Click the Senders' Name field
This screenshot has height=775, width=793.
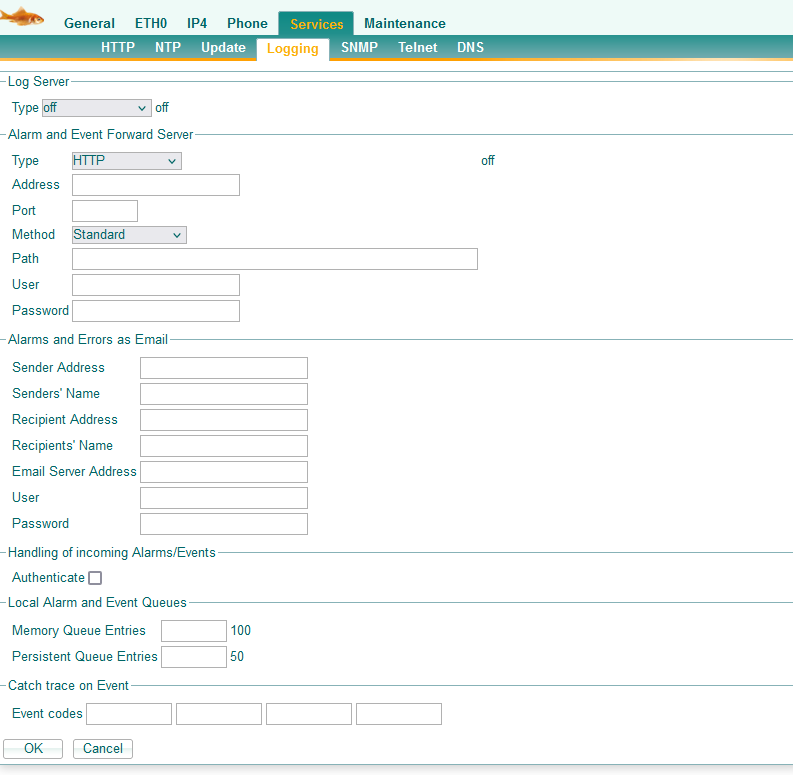pyautogui.click(x=224, y=394)
